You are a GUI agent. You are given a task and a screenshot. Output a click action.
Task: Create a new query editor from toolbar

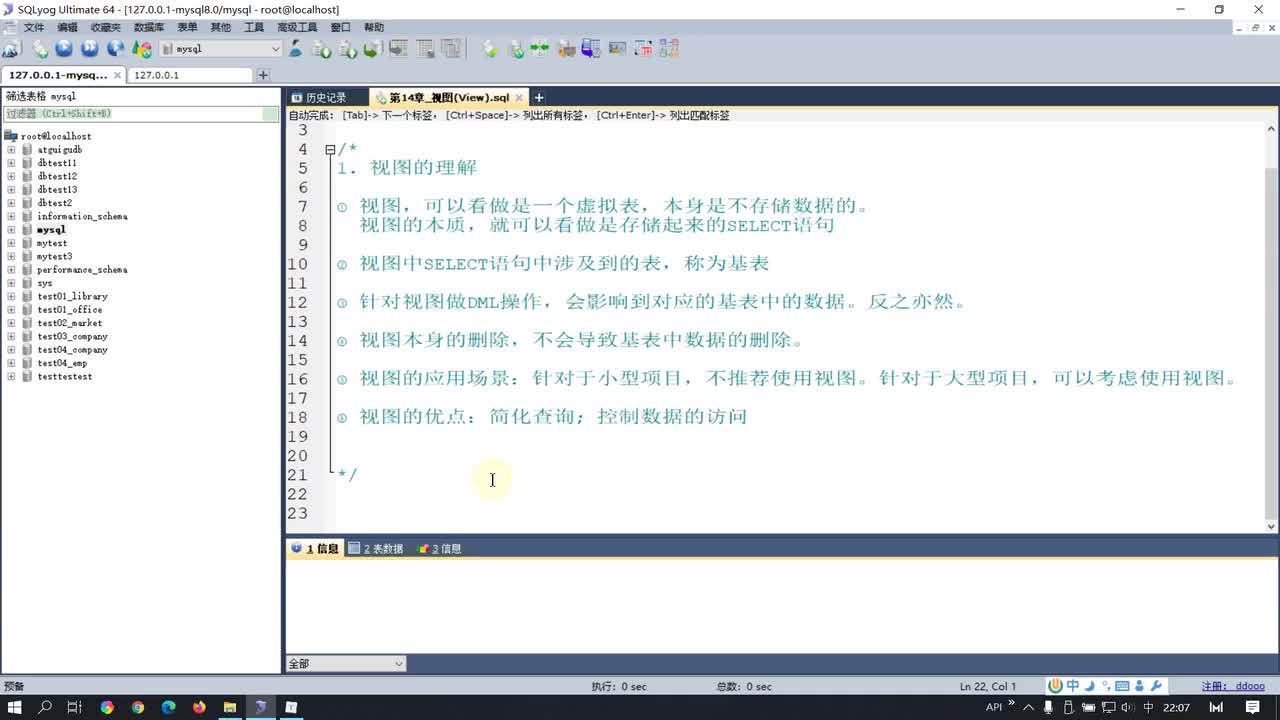40,48
